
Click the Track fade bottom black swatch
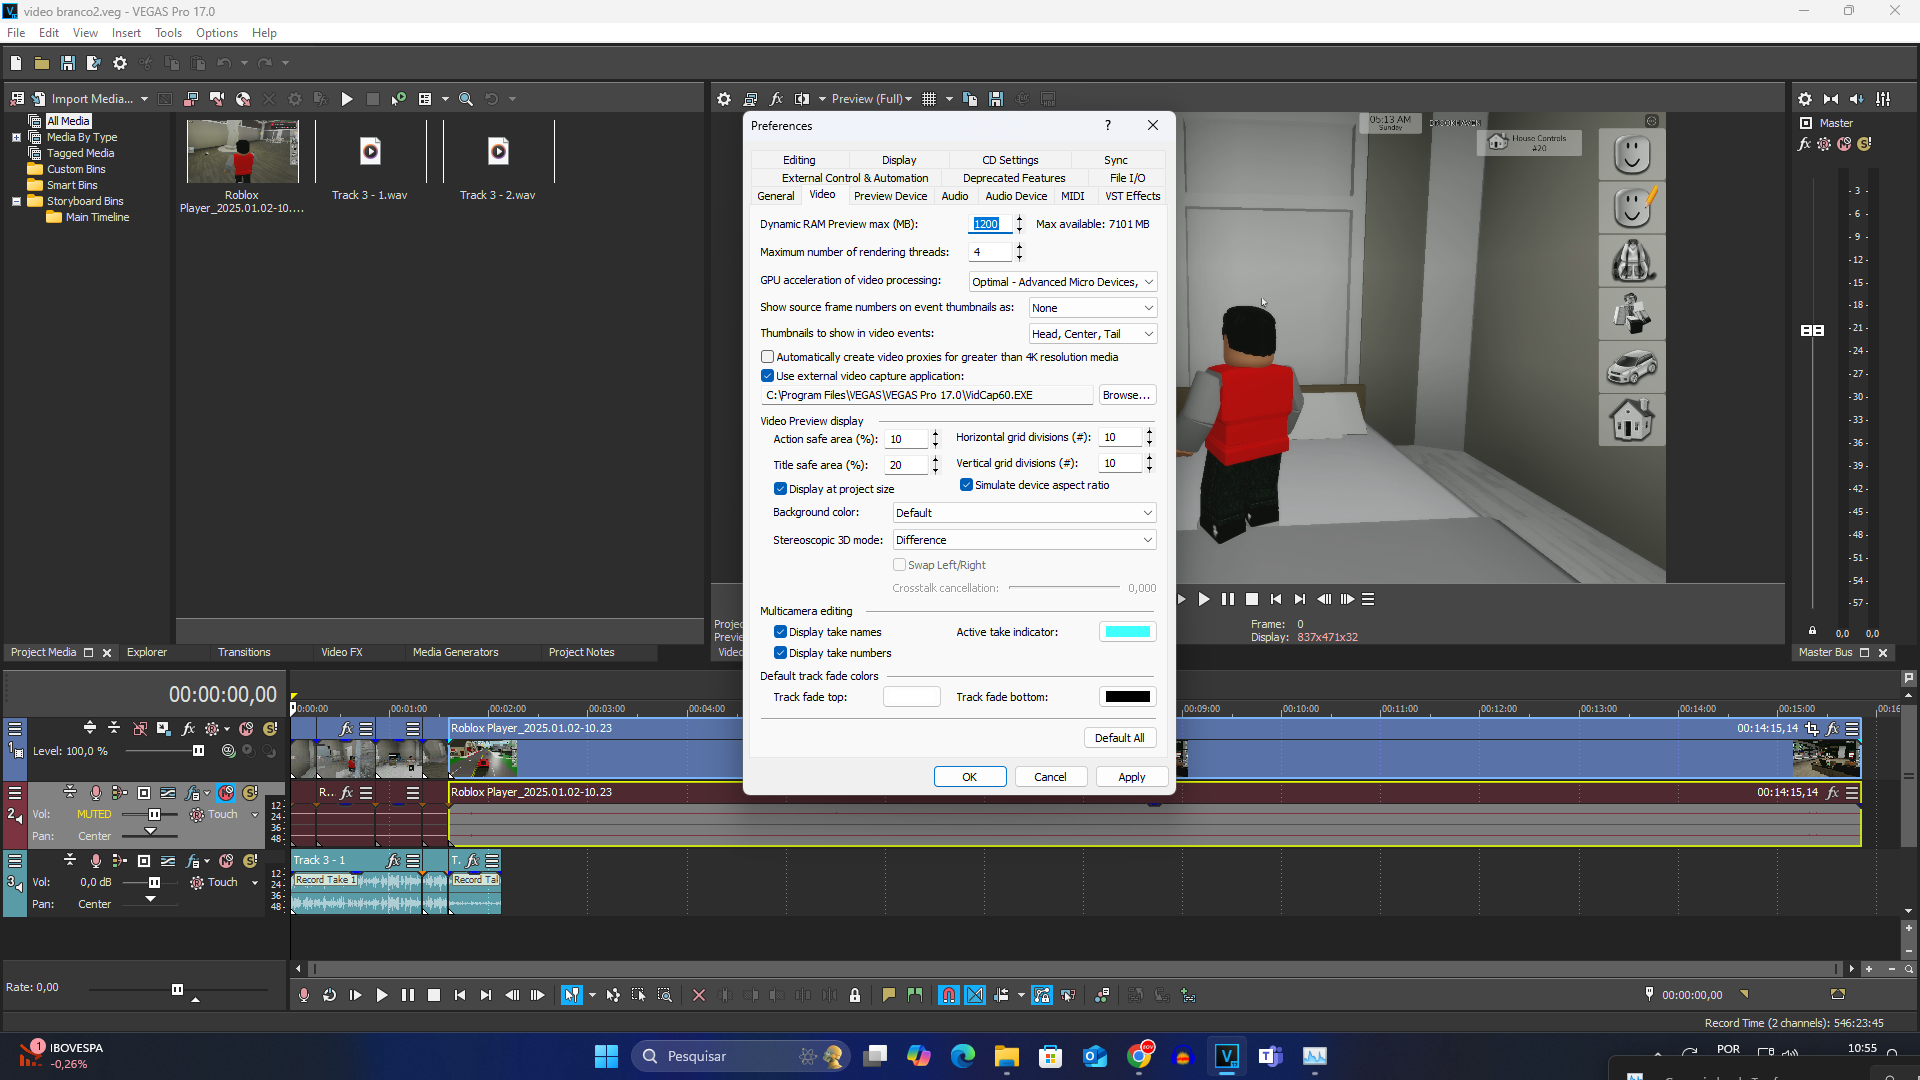[1128, 697]
